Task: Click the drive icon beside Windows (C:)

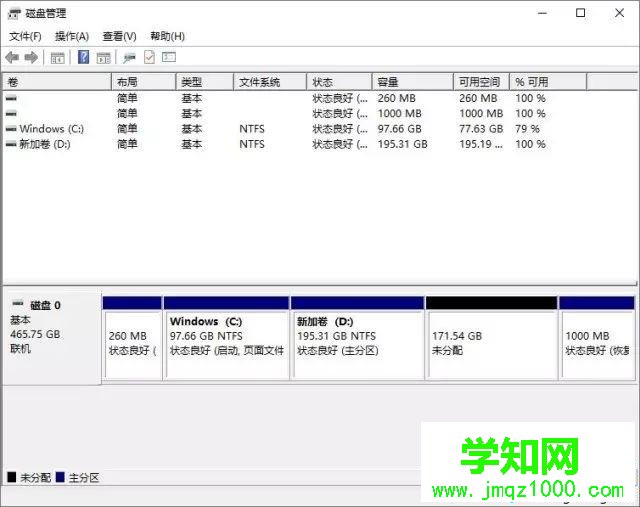Action: (11, 129)
